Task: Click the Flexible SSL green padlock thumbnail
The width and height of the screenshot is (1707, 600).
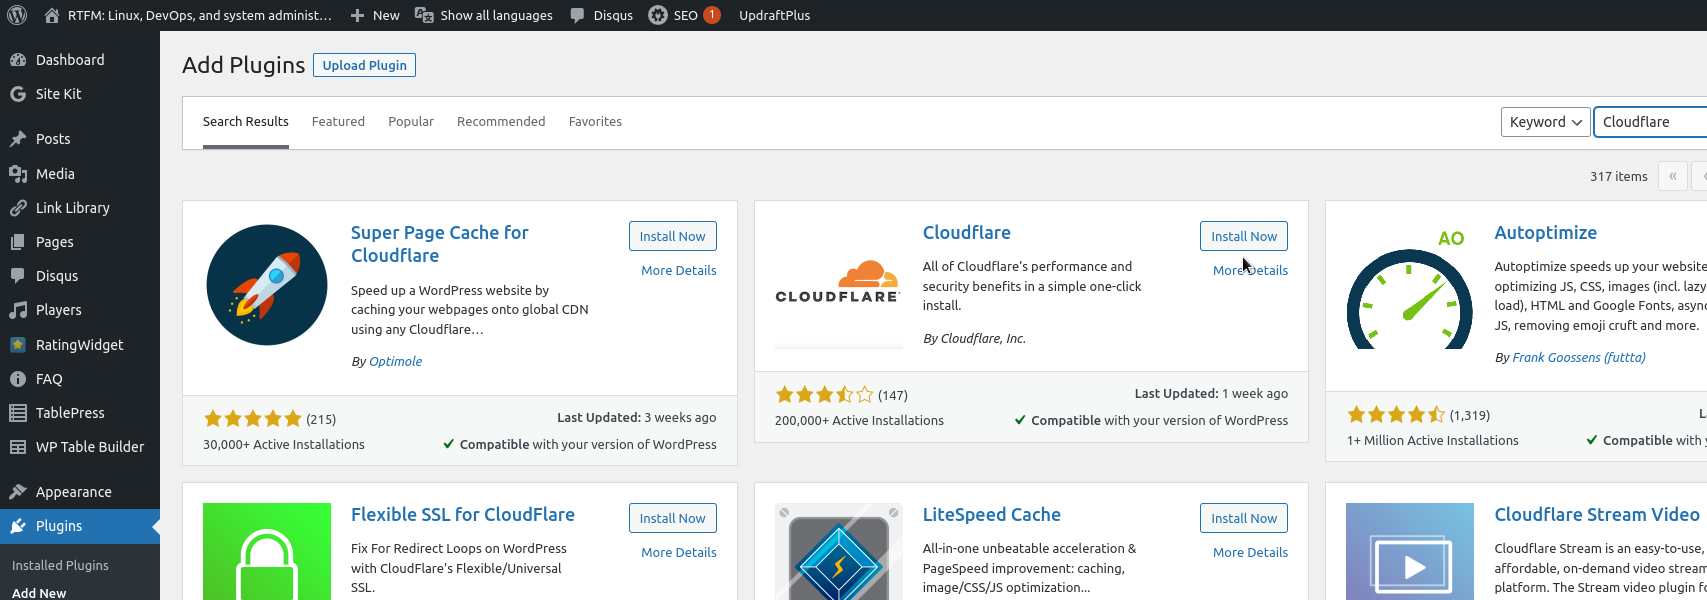Action: (x=267, y=551)
